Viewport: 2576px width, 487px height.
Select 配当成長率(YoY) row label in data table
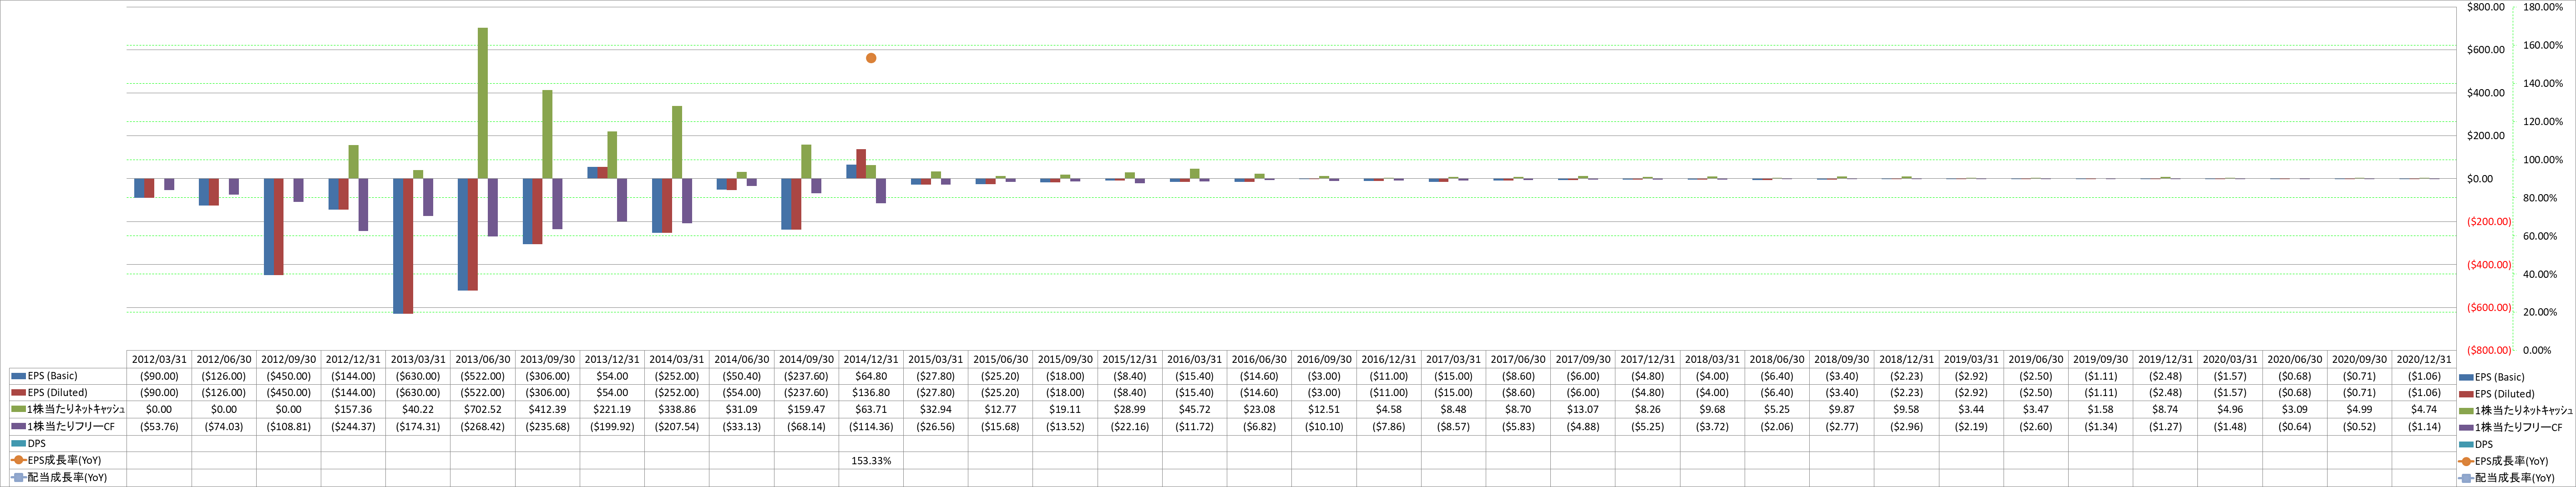67,478
